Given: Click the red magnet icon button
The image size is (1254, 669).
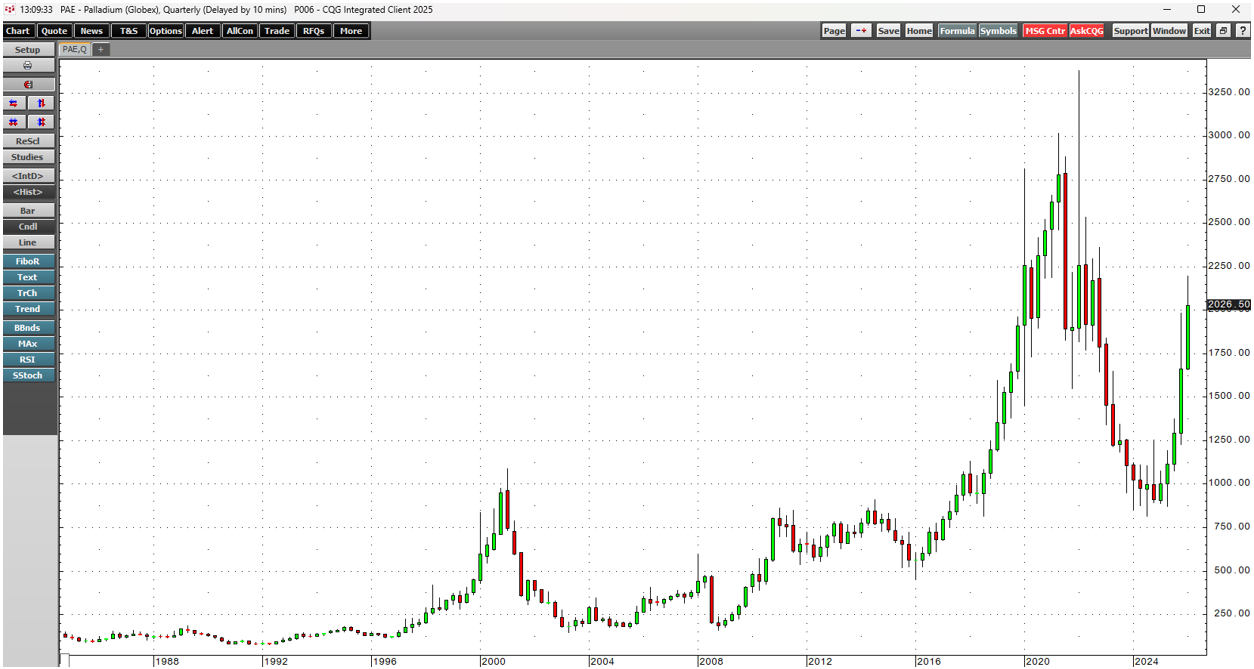Looking at the screenshot, I should (x=28, y=85).
